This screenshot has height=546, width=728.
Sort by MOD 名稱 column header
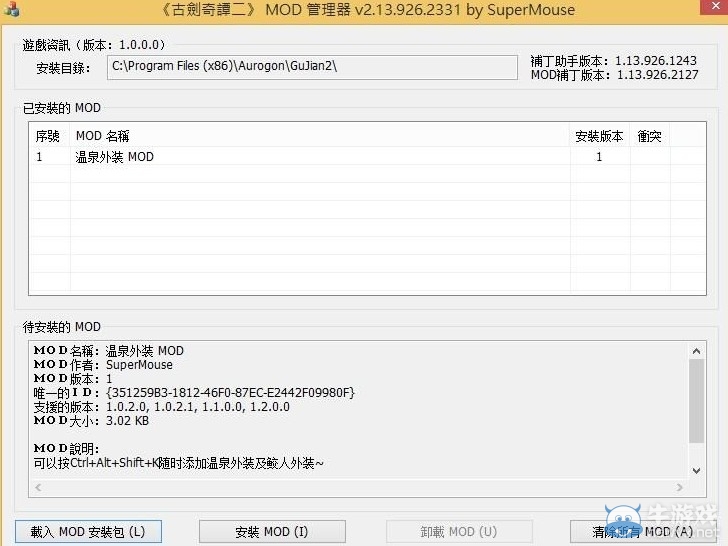320,136
